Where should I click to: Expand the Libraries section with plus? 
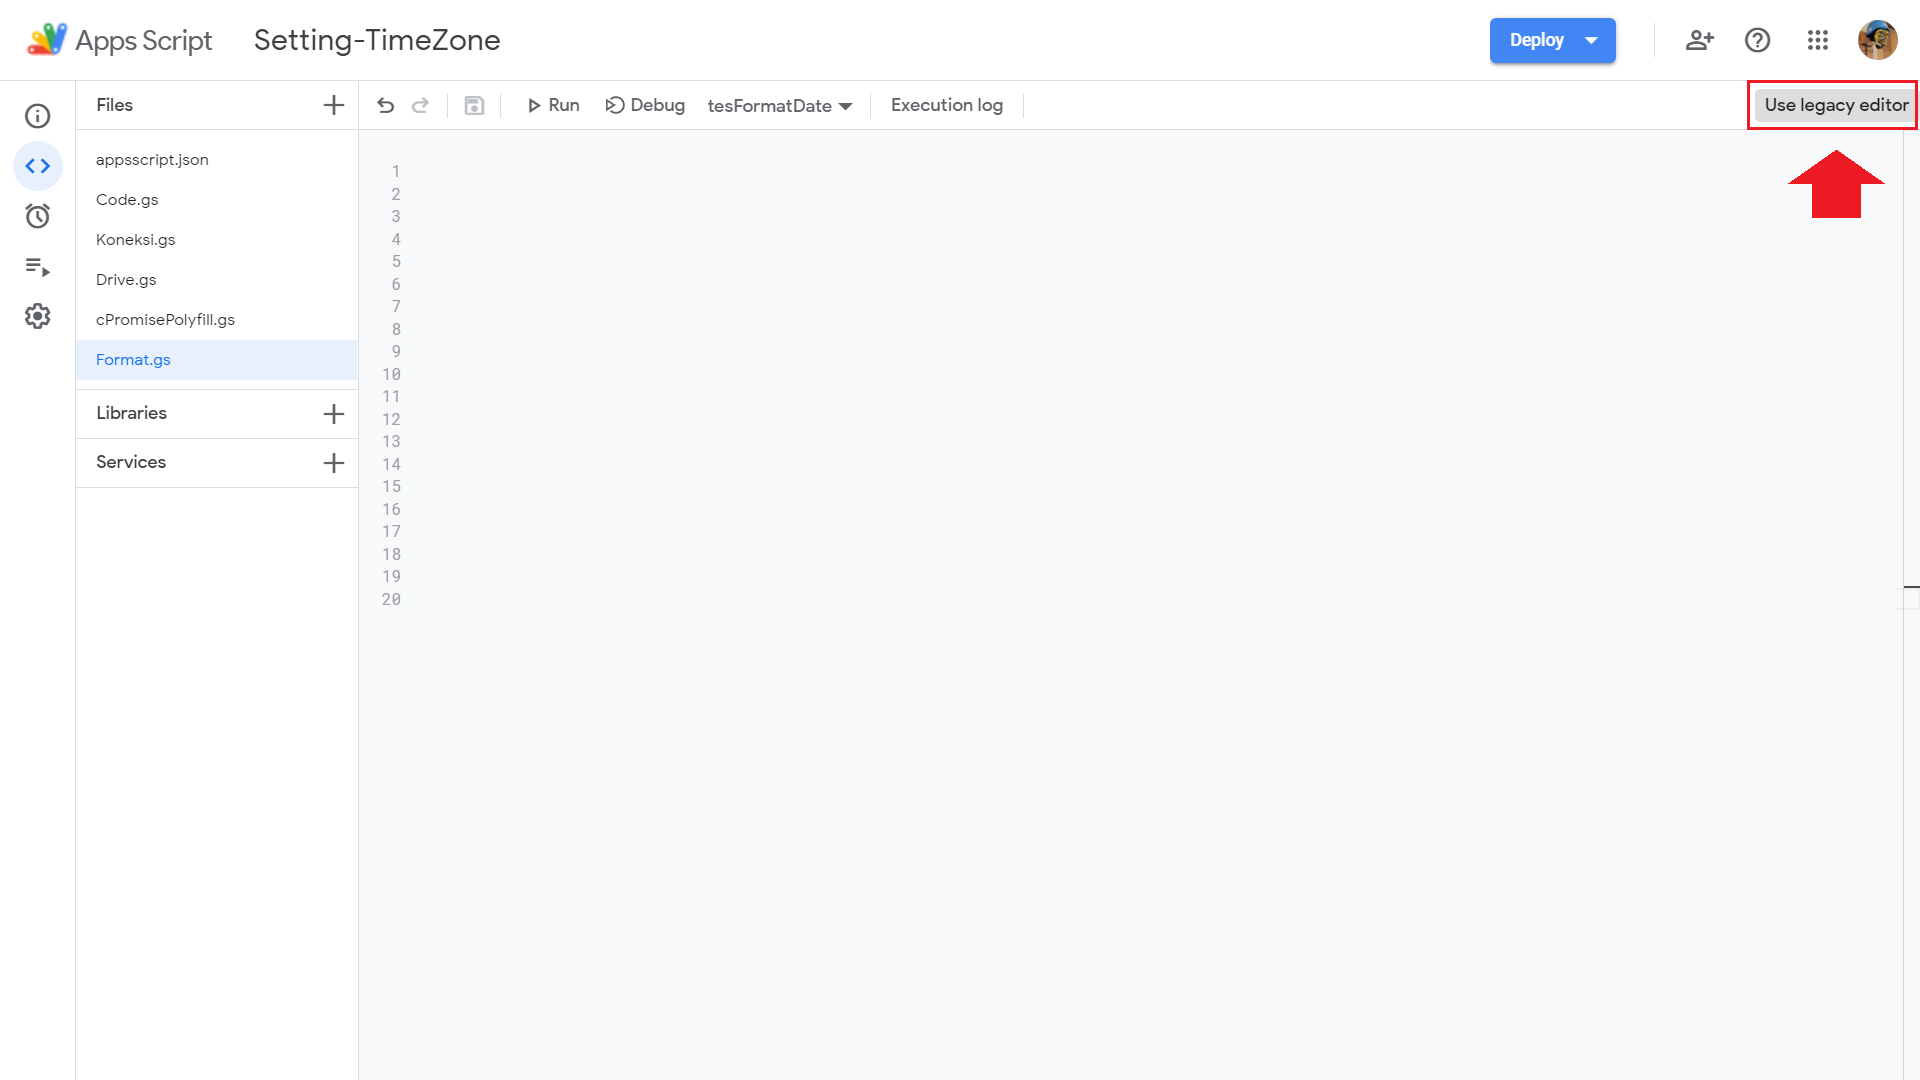point(332,414)
